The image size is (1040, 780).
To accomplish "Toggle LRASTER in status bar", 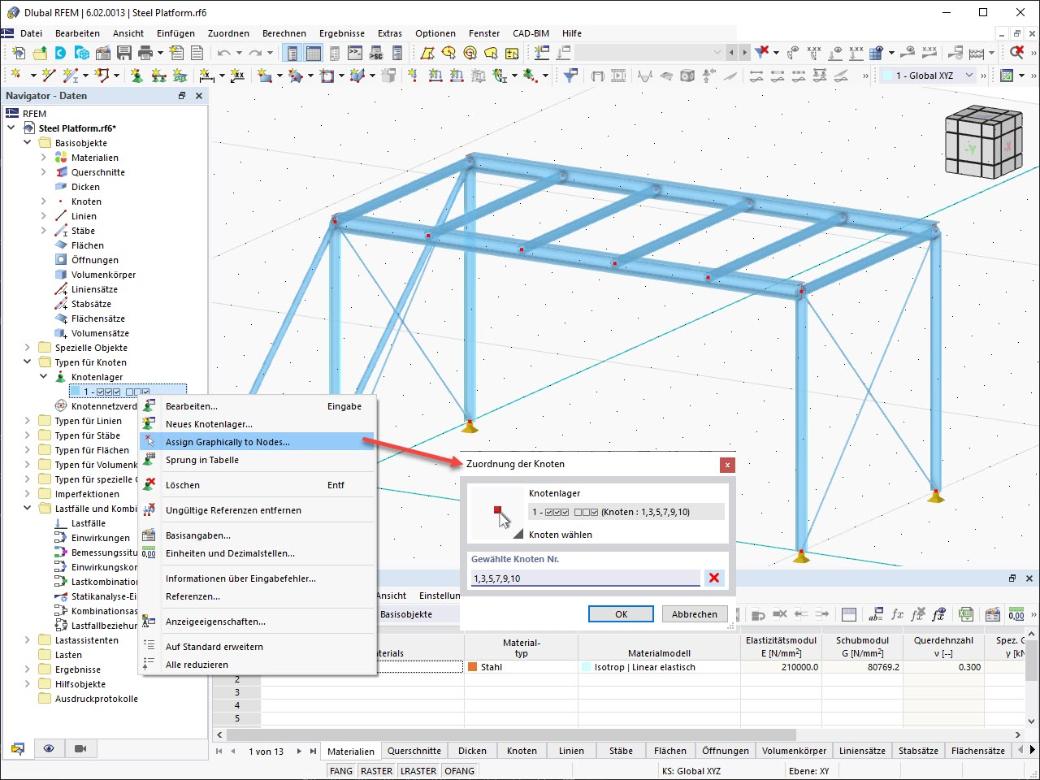I will click(x=418, y=771).
